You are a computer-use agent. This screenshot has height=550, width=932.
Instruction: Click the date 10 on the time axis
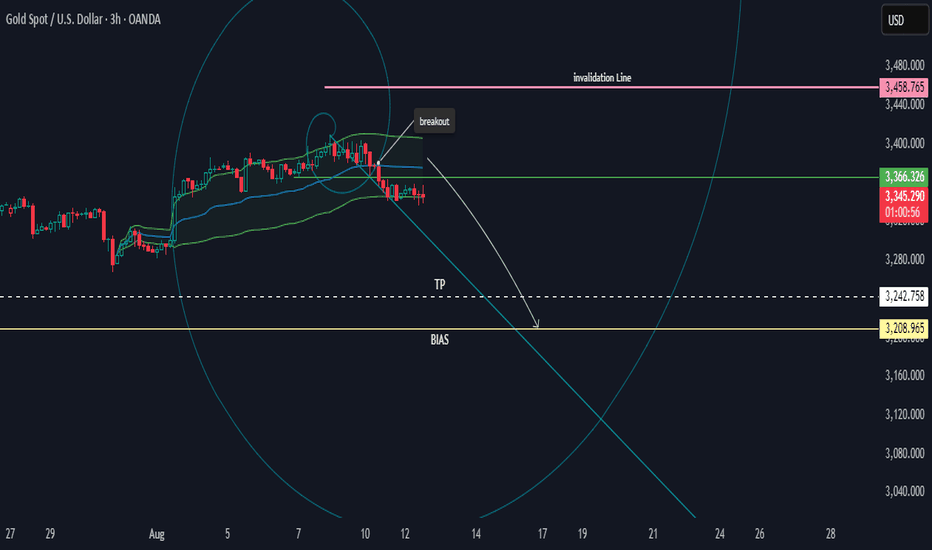tap(365, 534)
